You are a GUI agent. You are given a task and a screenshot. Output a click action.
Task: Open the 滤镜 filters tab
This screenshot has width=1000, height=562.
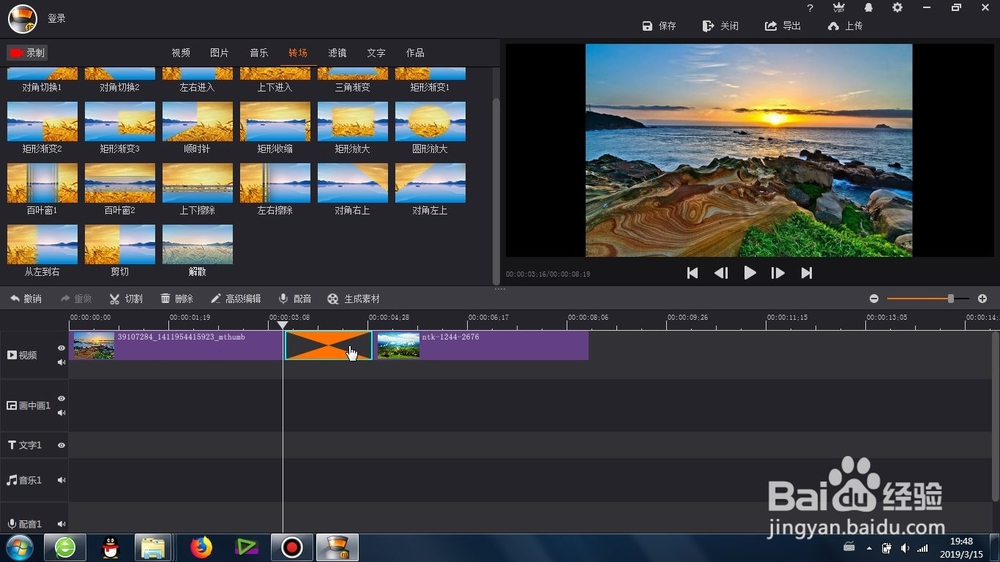pos(337,53)
